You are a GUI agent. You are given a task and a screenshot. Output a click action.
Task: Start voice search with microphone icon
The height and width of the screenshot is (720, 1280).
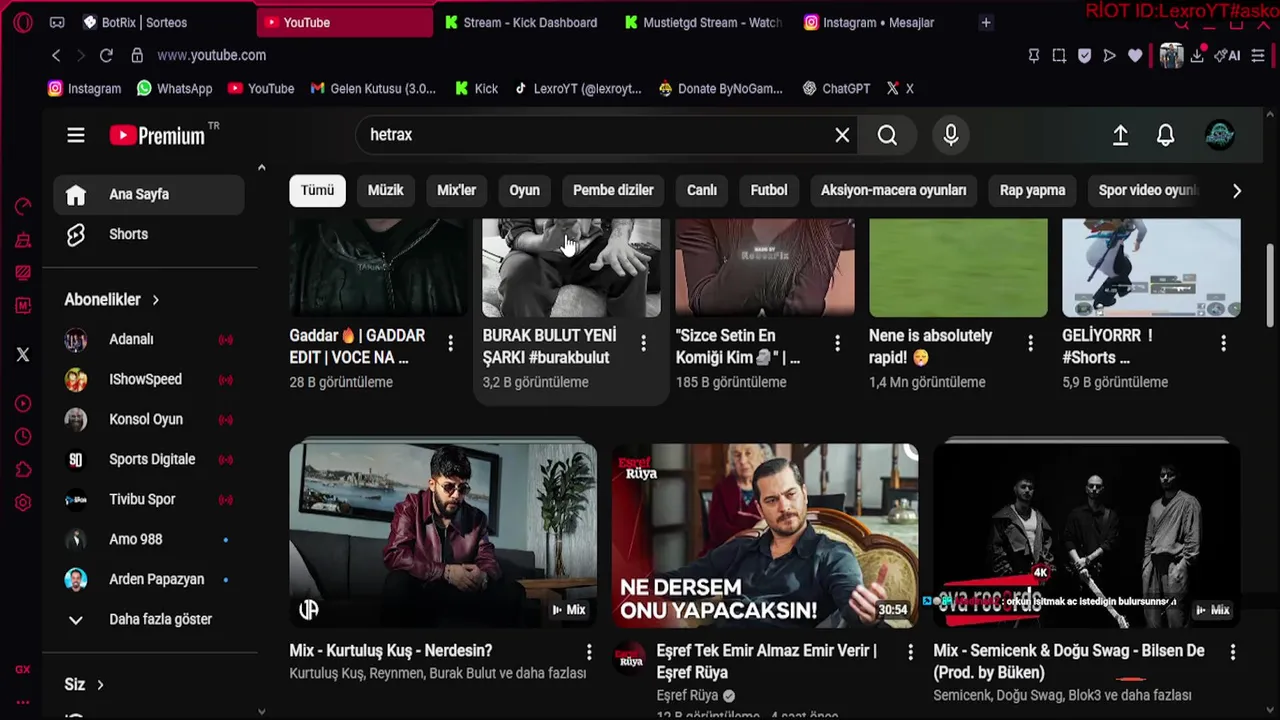(951, 135)
